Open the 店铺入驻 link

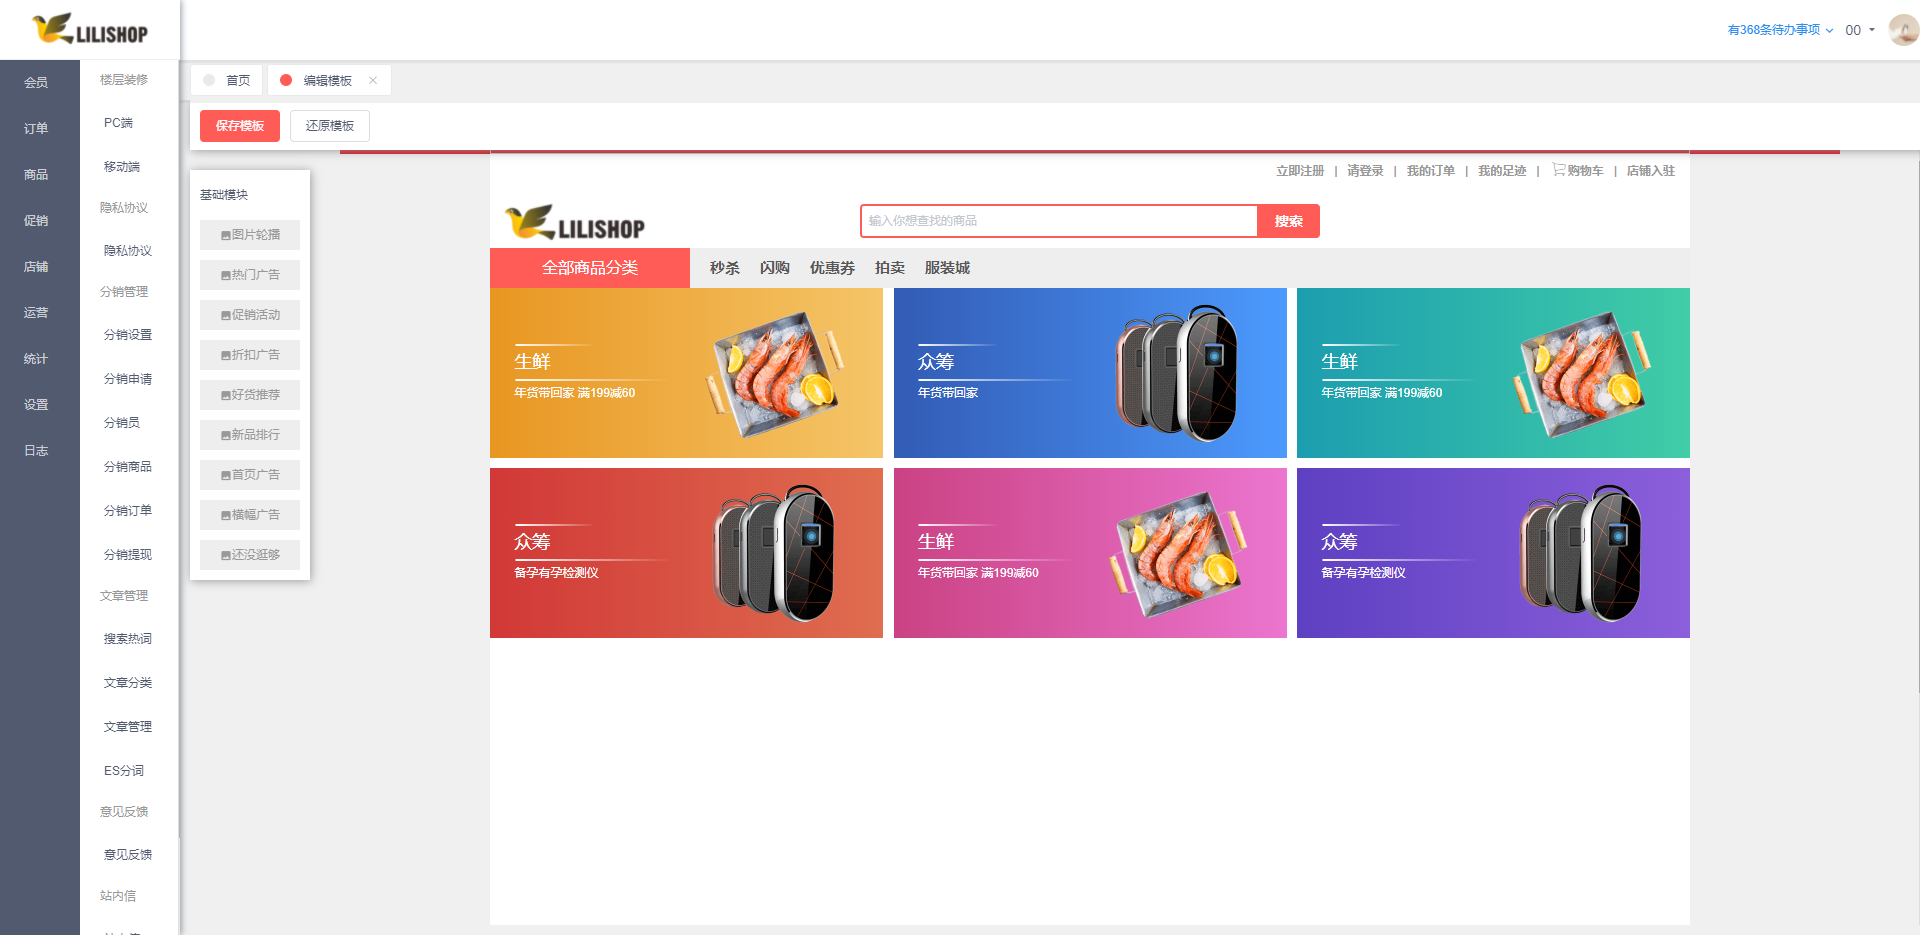[x=1651, y=171]
